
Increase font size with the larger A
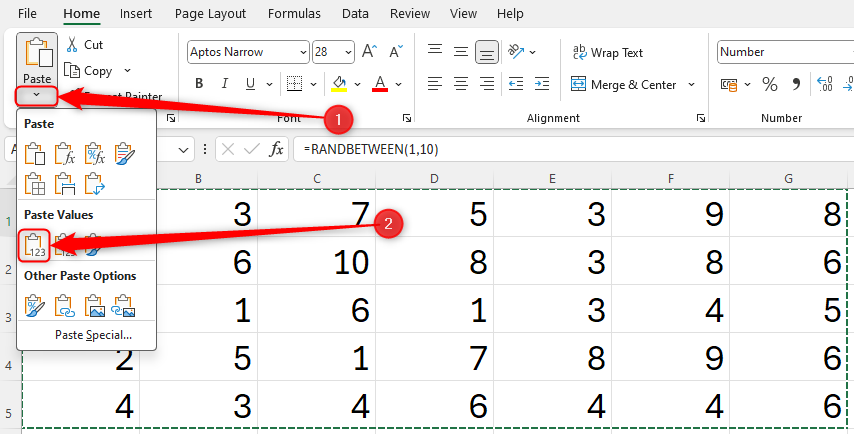(x=369, y=52)
